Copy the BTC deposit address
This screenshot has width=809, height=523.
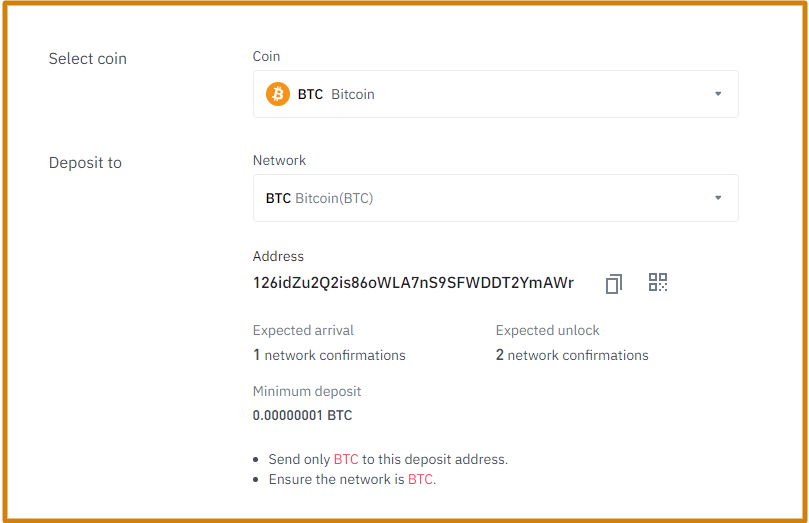click(613, 284)
